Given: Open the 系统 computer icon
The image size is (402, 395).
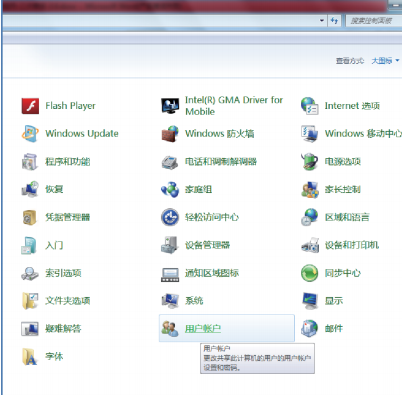Looking at the screenshot, I should click(170, 301).
